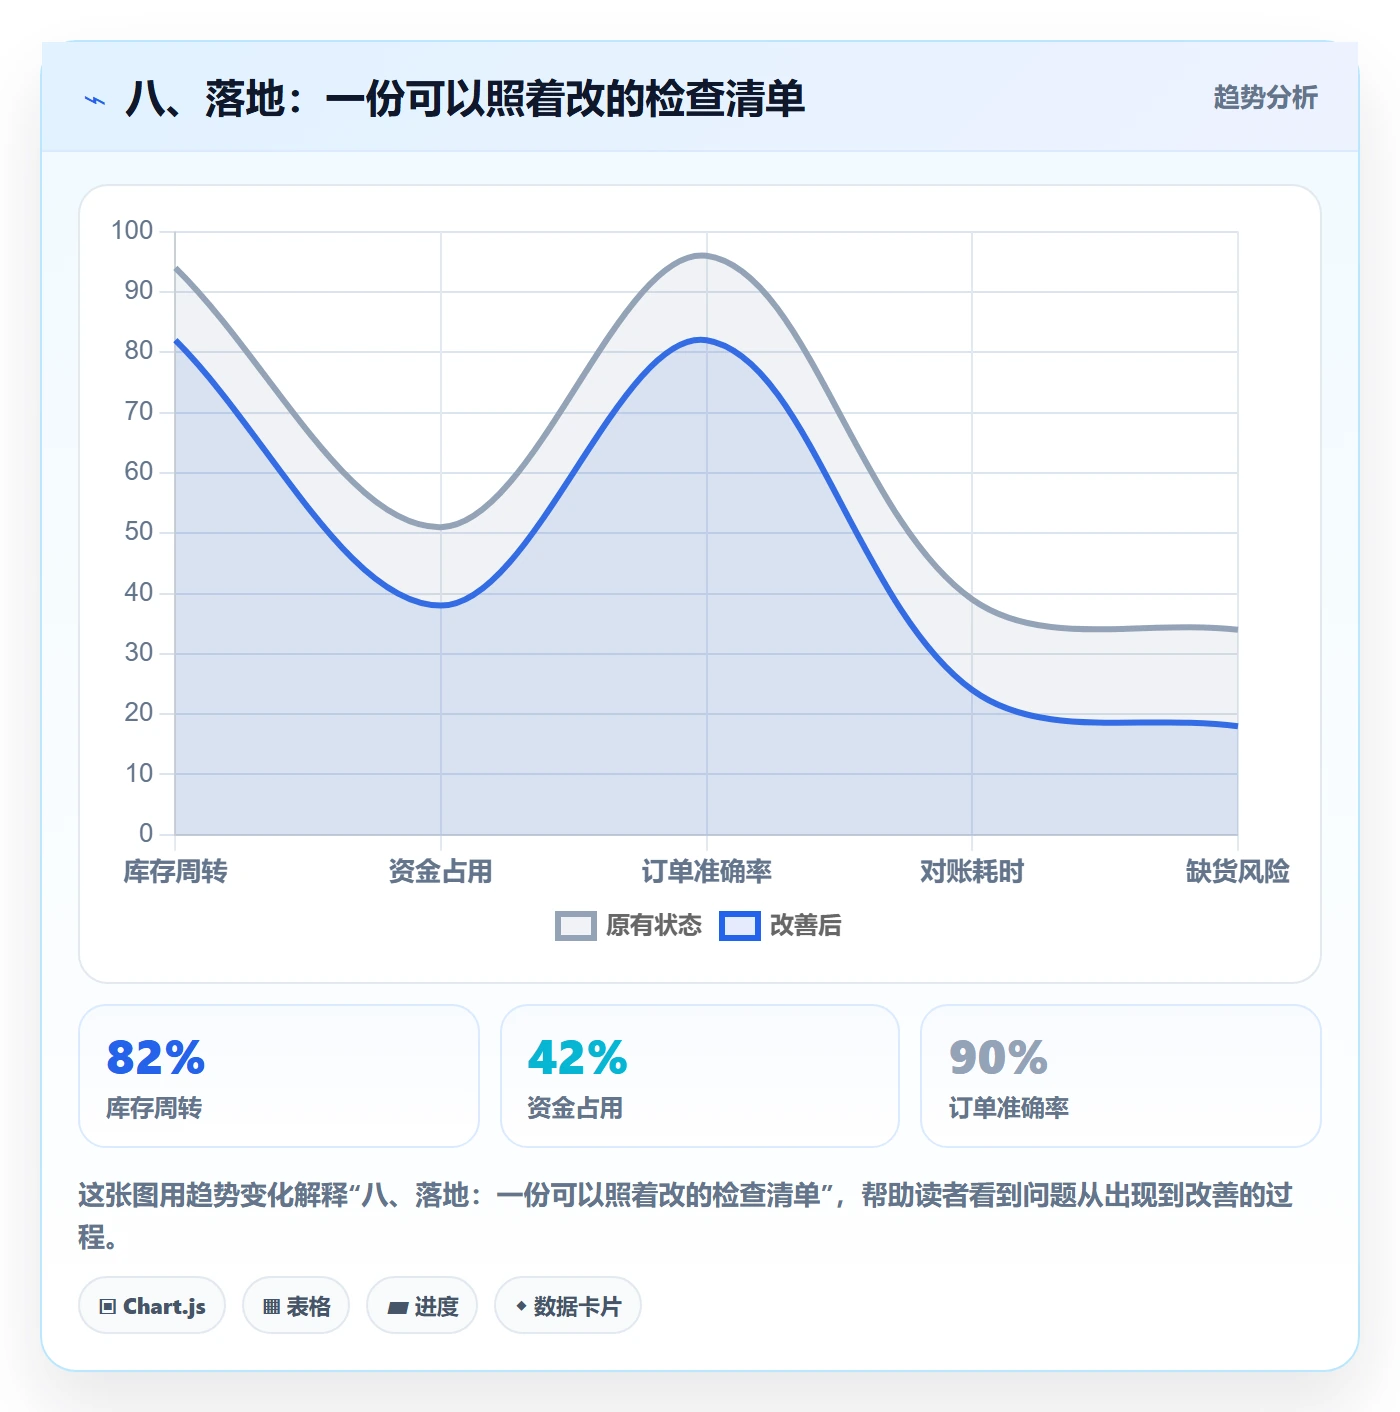1400x1412 pixels.
Task: Click the 对账耗时 x-axis label
Action: tap(972, 872)
